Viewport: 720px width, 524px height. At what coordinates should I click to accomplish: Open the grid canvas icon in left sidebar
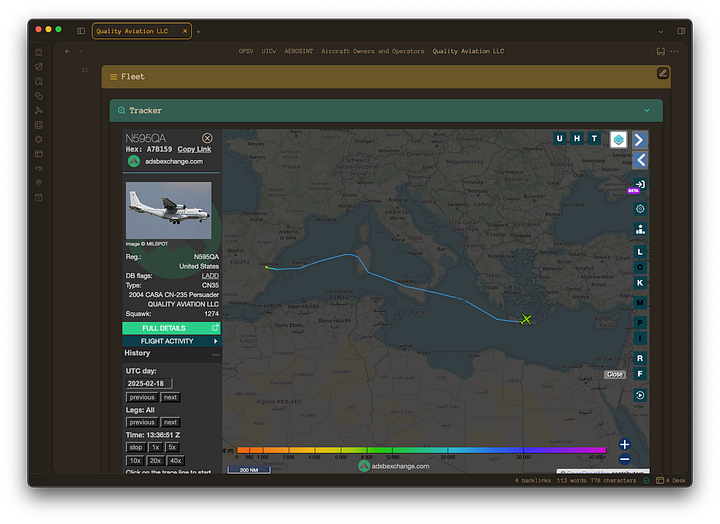(x=39, y=125)
